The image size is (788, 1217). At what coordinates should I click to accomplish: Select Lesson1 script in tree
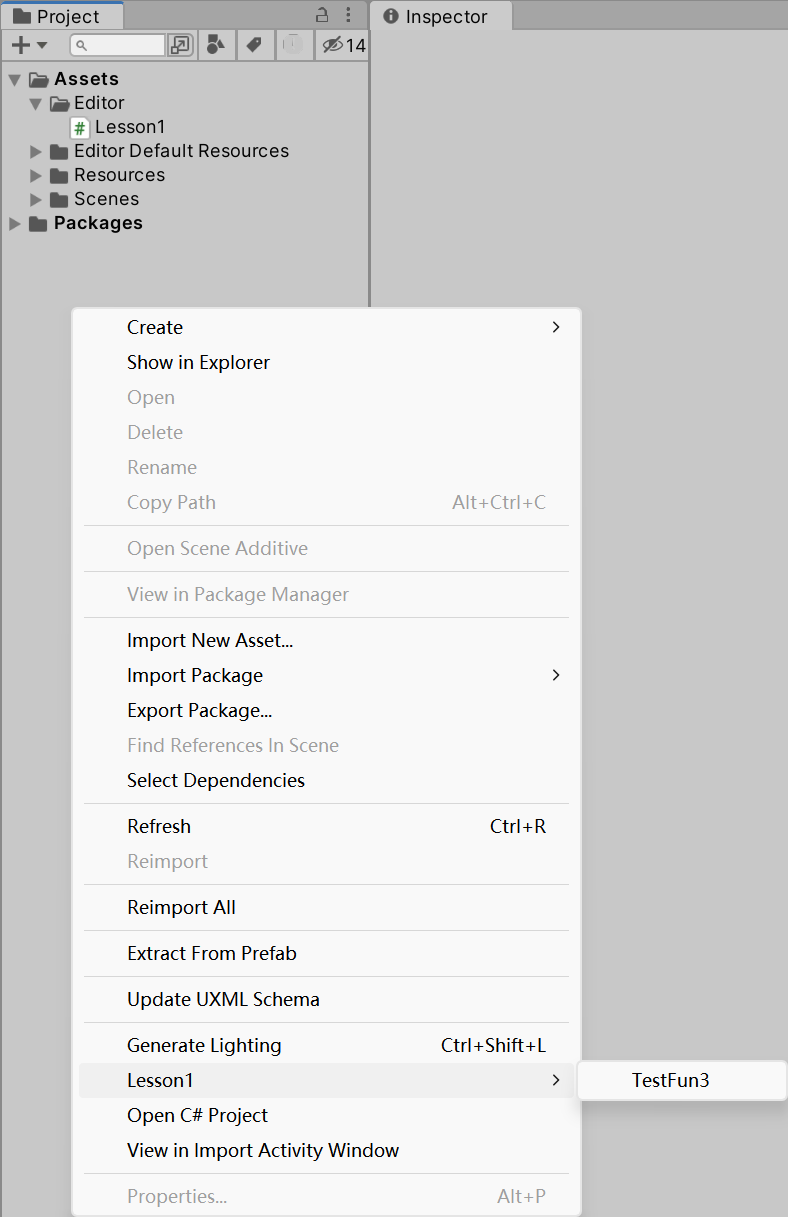[130, 127]
